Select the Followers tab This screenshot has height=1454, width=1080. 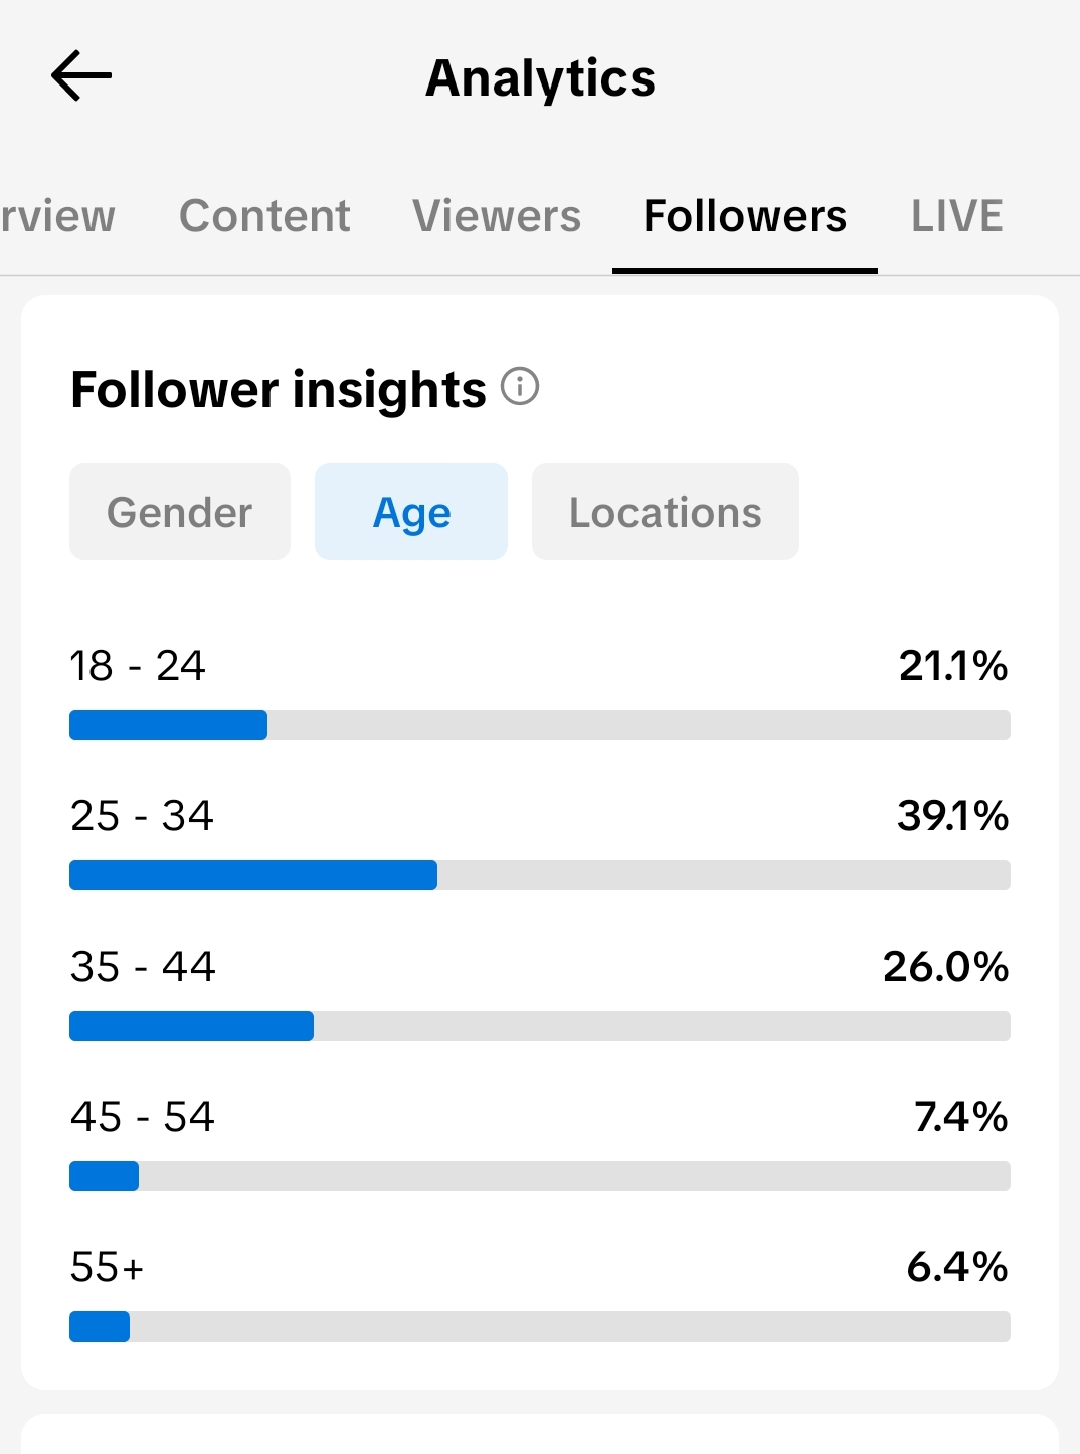coord(745,216)
